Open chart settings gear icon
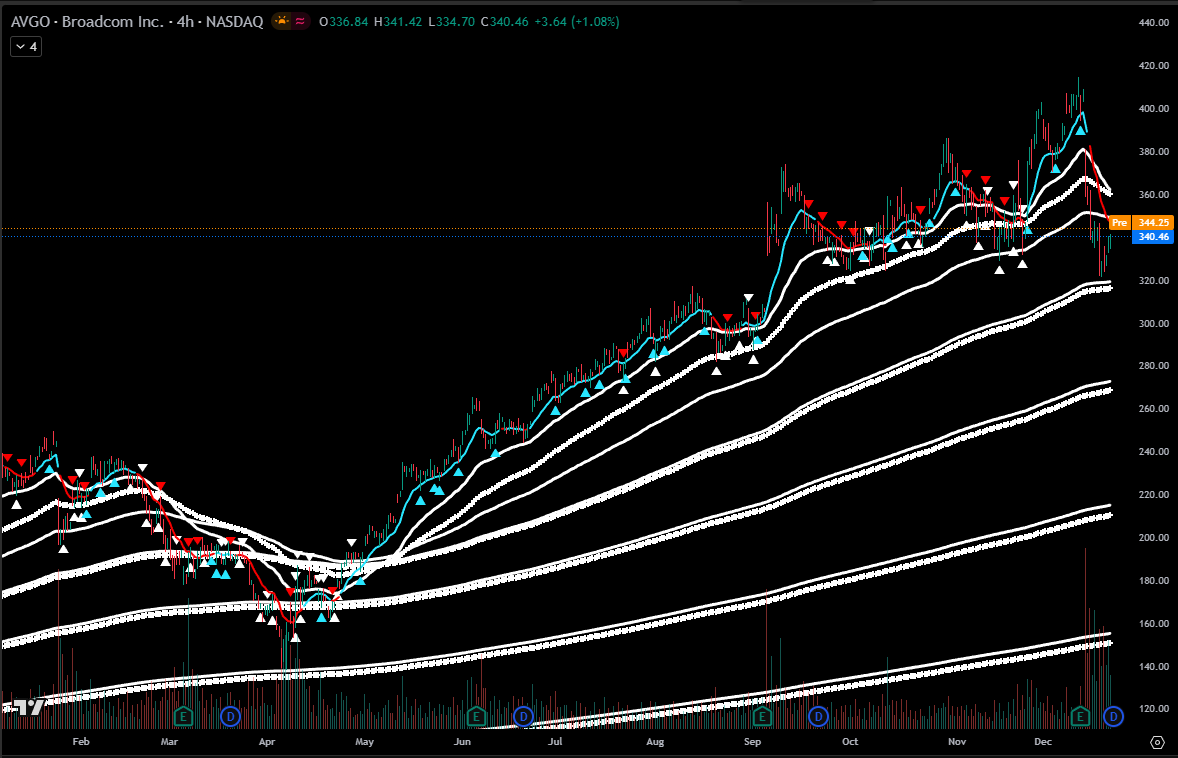 pyautogui.click(x=1157, y=742)
